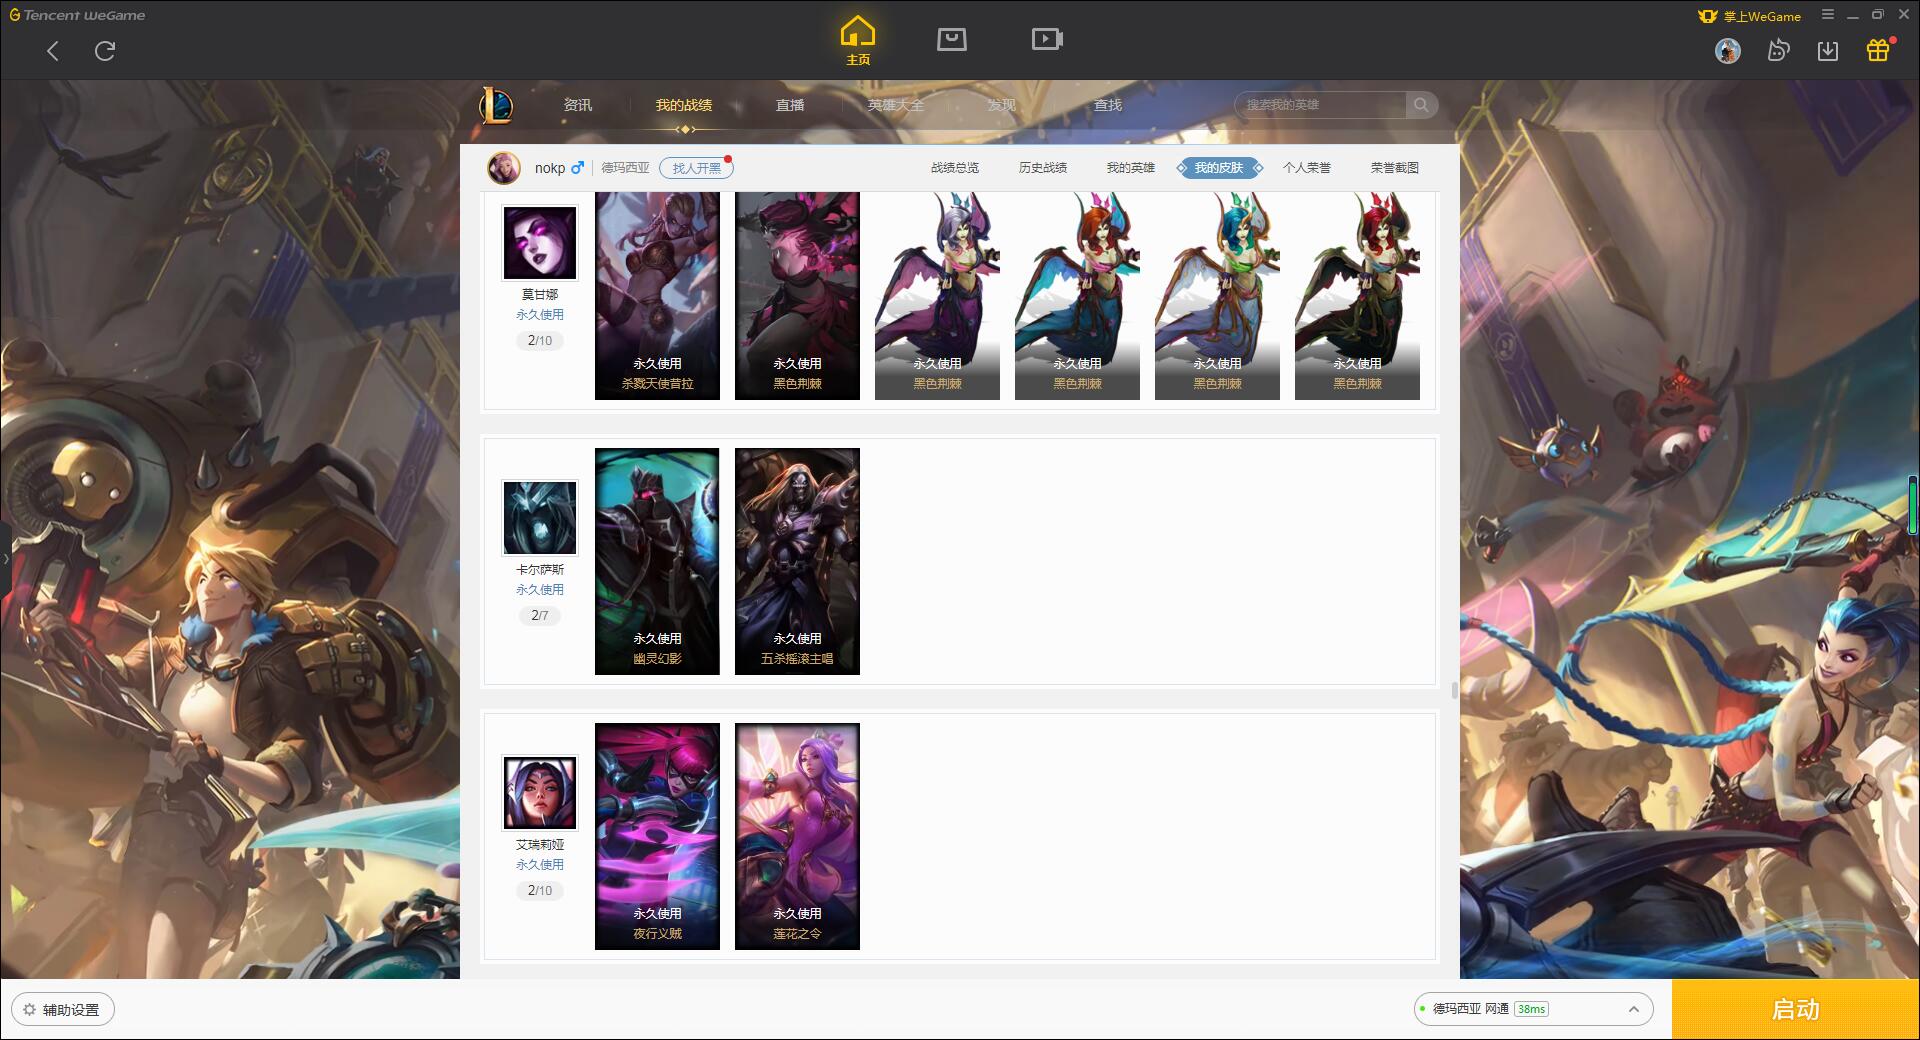This screenshot has width=1920, height=1040.
Task: Switch to 我的战绩 tab
Action: [x=684, y=105]
